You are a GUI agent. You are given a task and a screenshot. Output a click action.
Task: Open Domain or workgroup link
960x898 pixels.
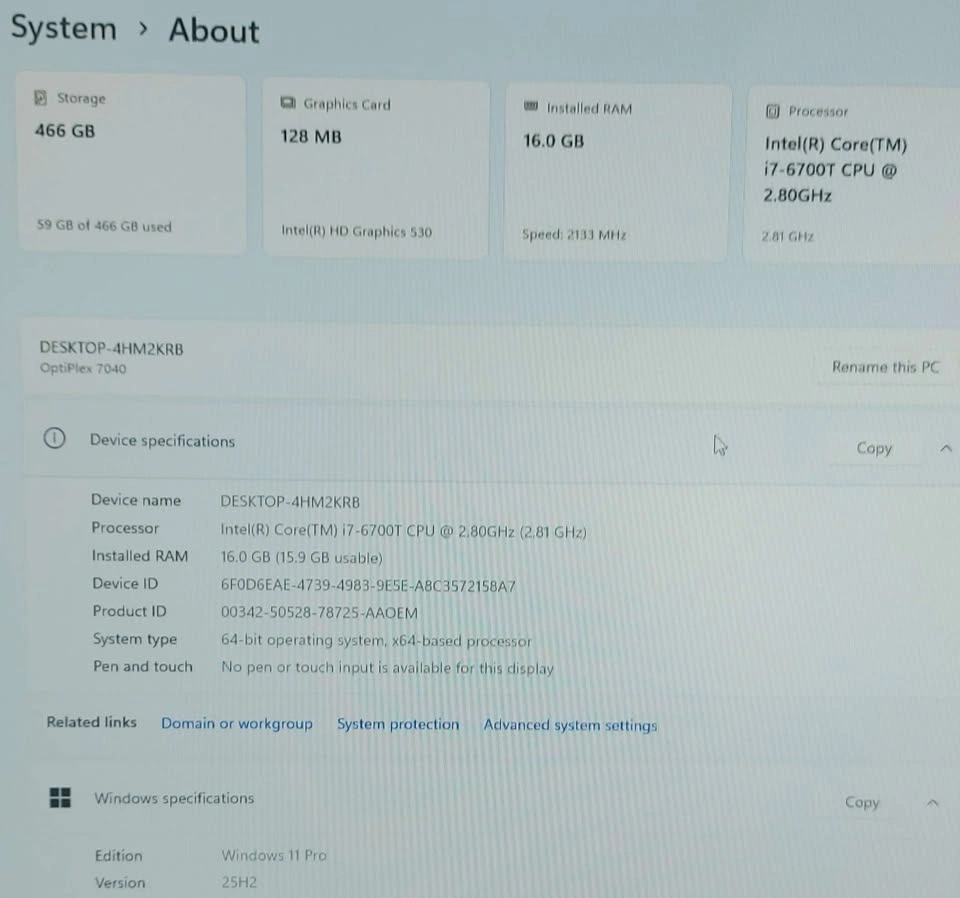[237, 723]
